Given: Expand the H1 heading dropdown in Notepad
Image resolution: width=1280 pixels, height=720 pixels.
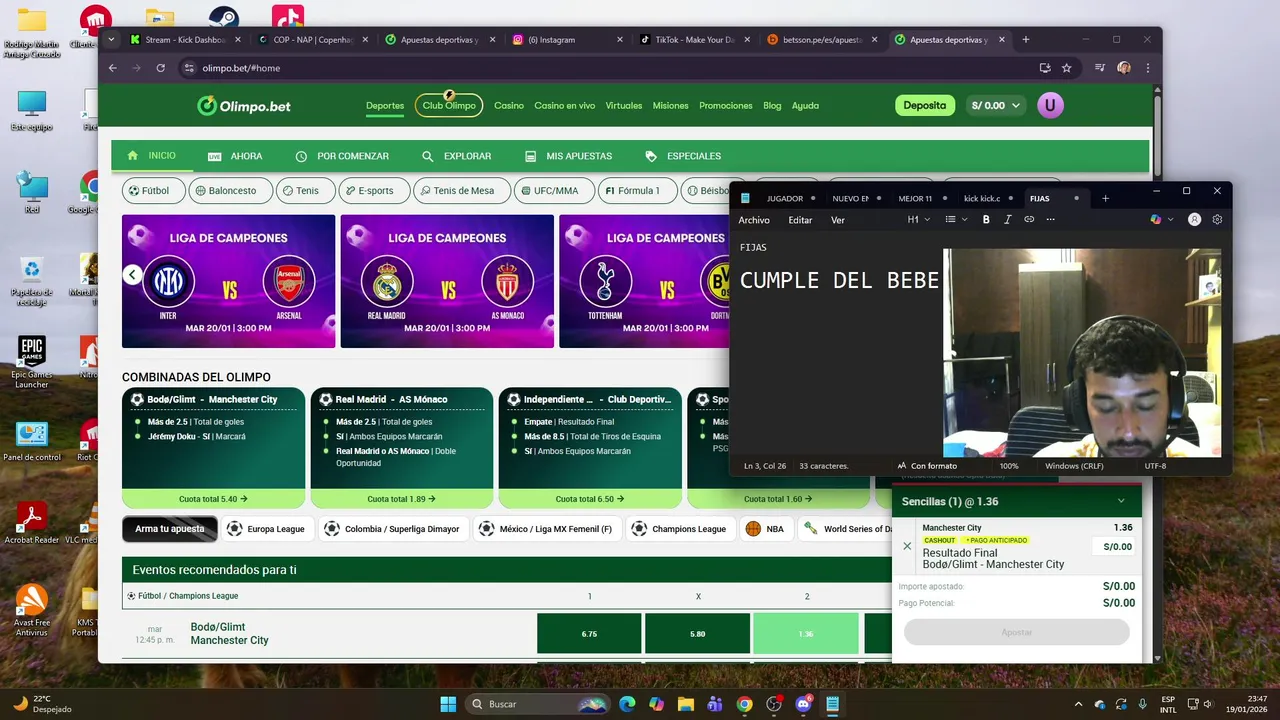Looking at the screenshot, I should click(919, 220).
